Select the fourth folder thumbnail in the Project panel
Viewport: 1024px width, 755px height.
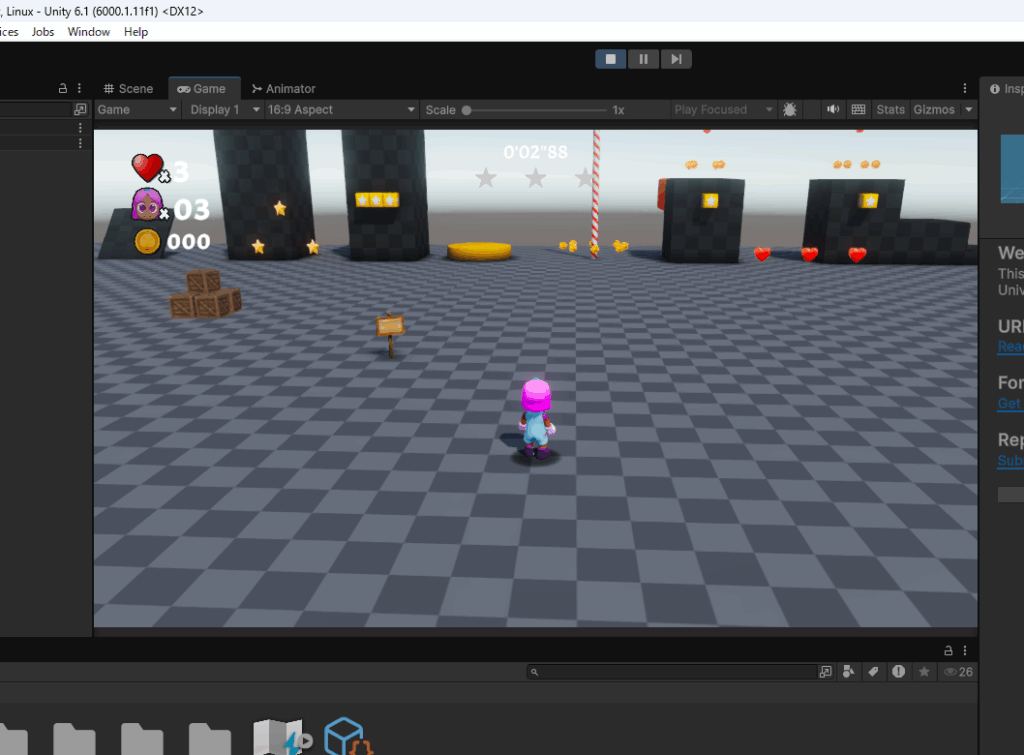coord(210,739)
